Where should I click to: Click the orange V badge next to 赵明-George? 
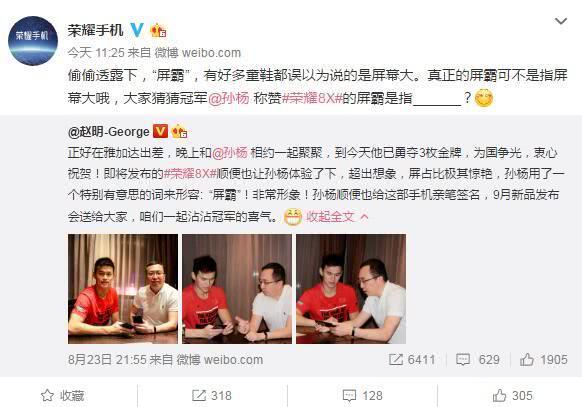pos(160,131)
